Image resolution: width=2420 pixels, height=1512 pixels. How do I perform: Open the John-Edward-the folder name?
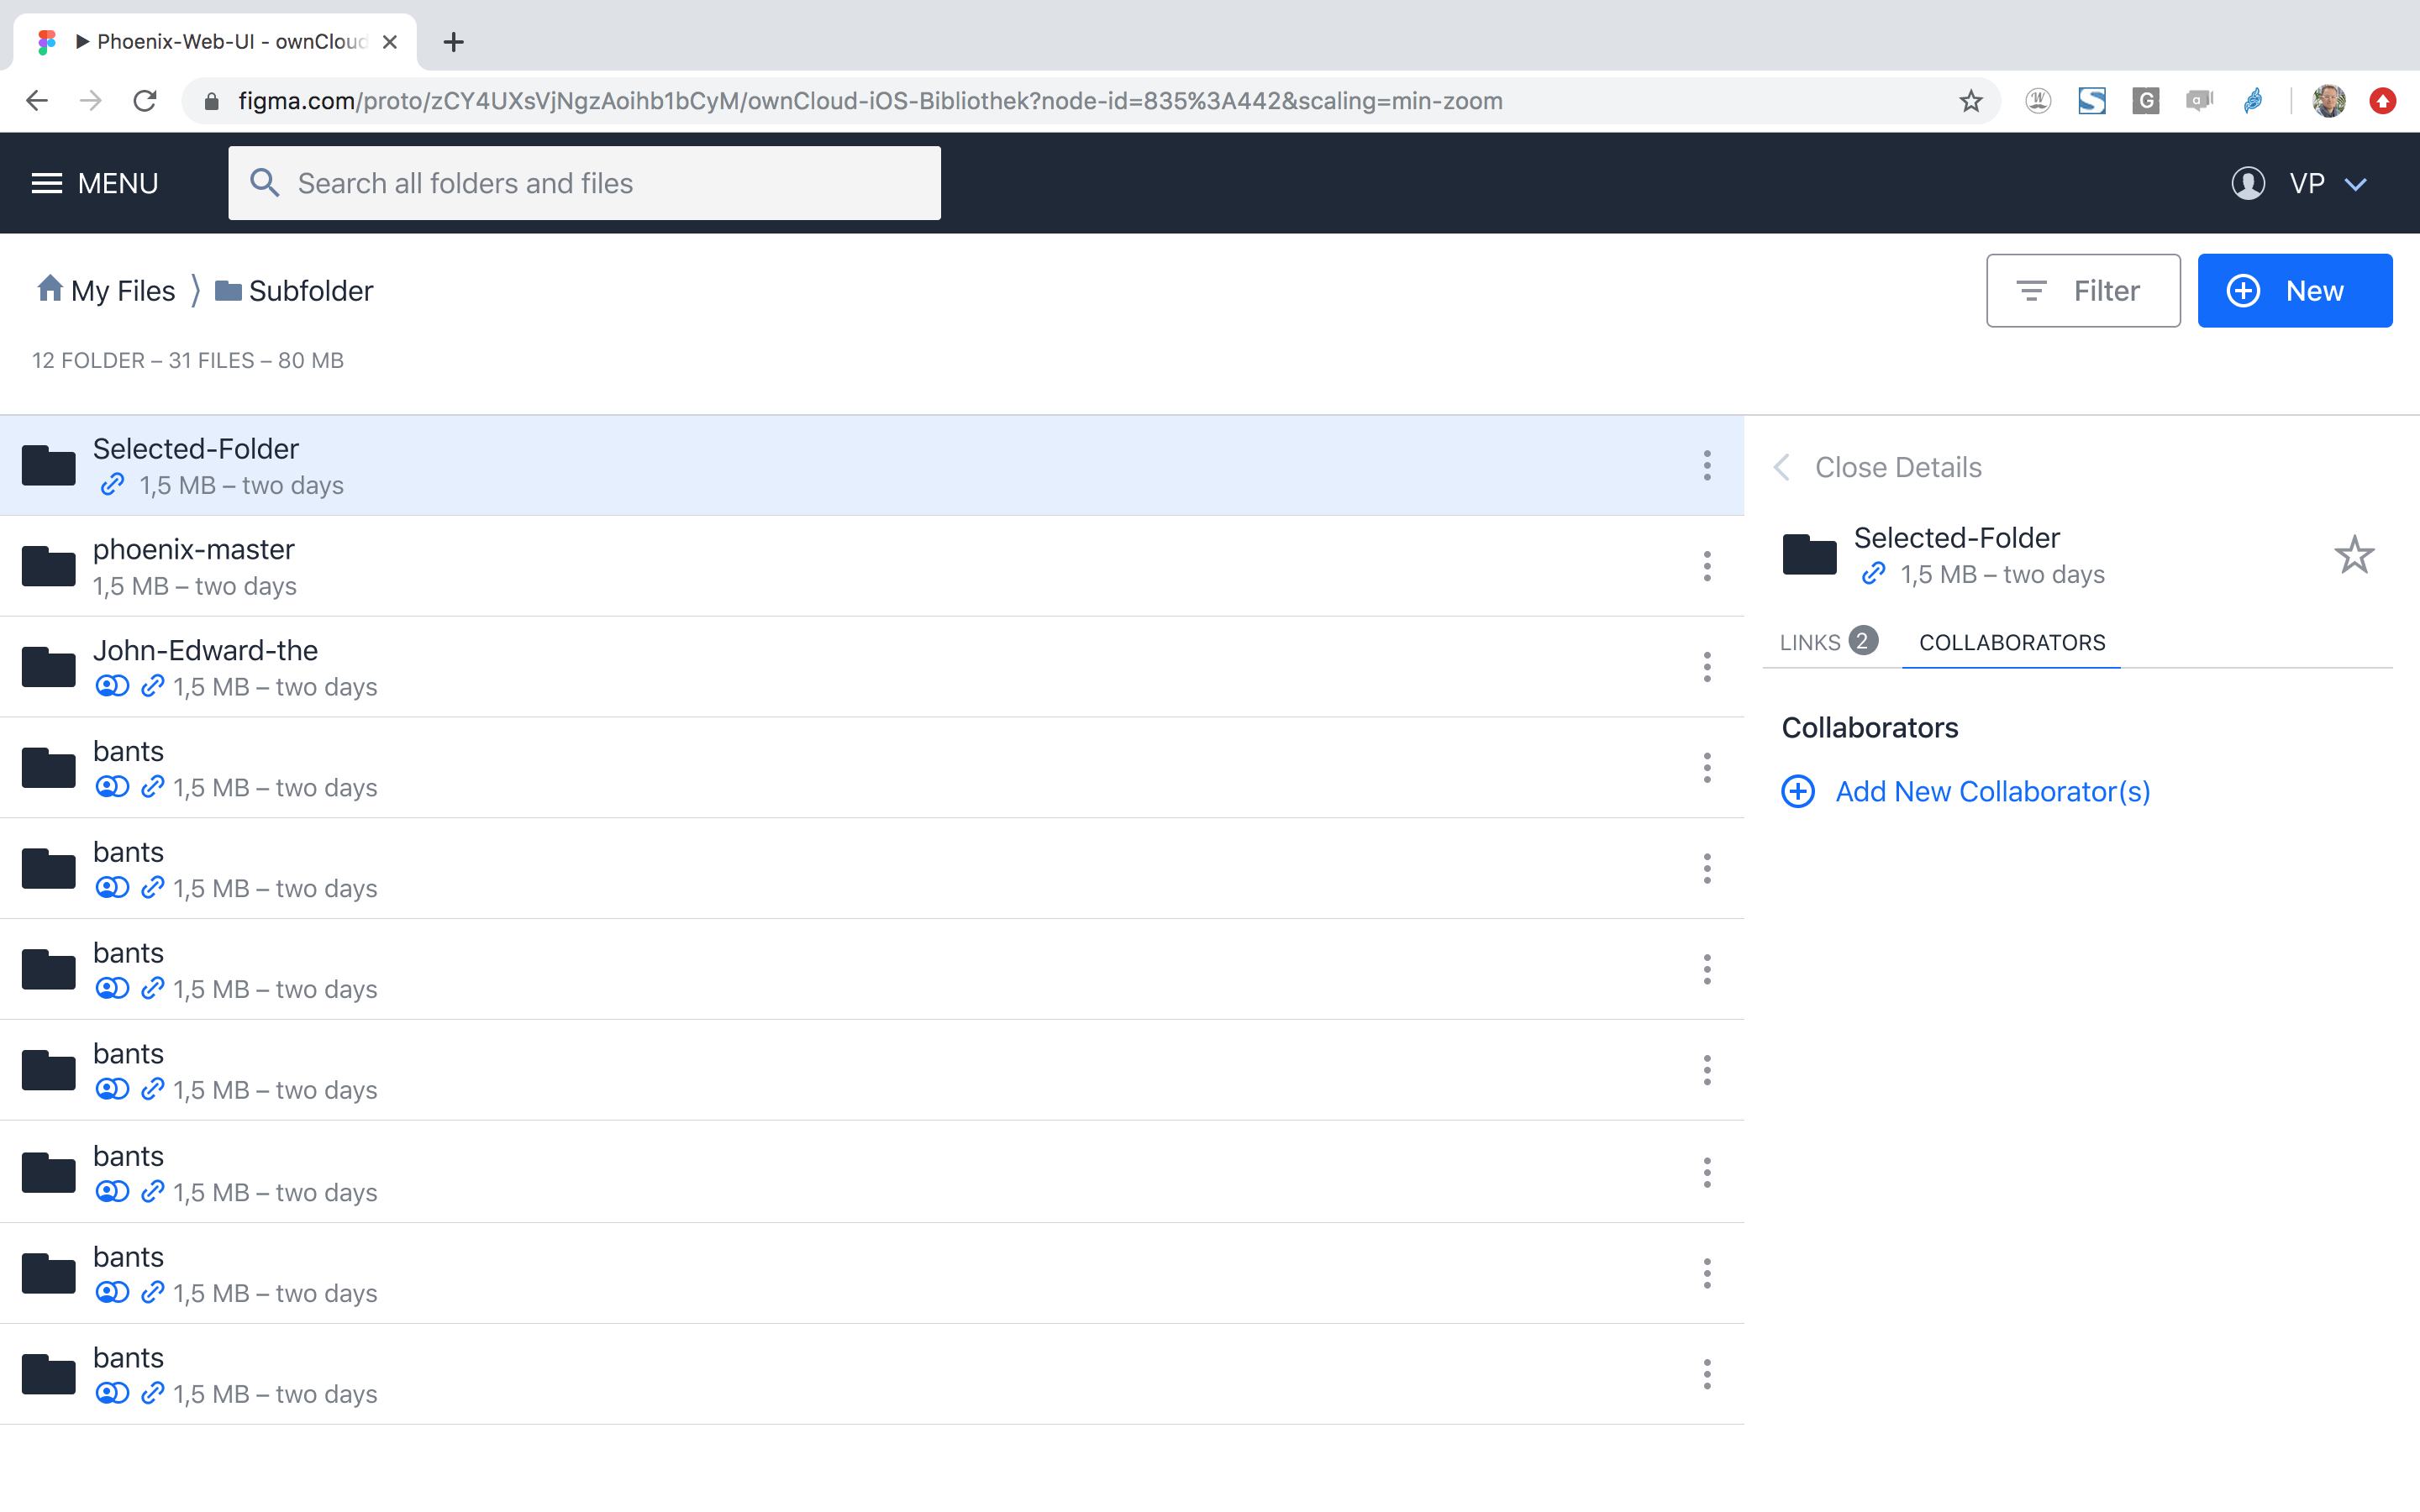click(x=205, y=651)
